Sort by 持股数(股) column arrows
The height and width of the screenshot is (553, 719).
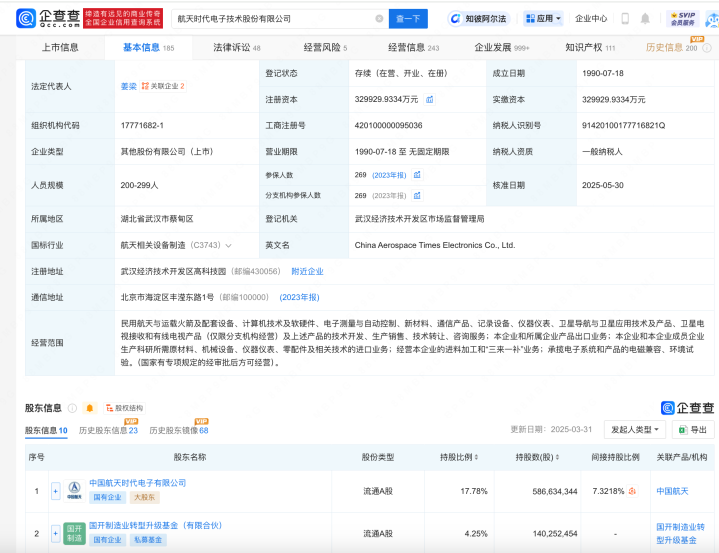(x=557, y=457)
